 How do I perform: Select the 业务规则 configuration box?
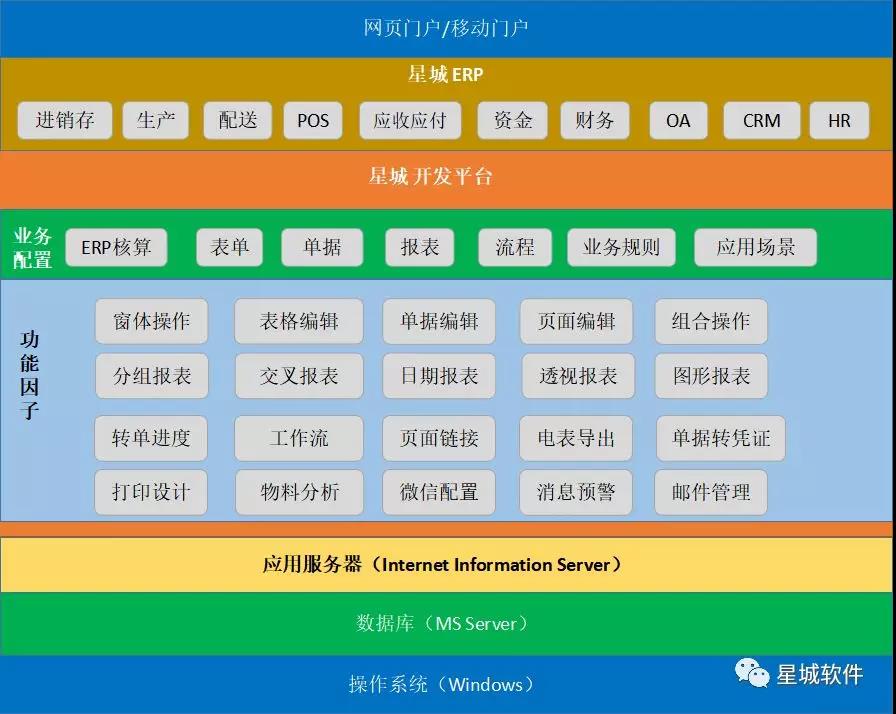pos(622,247)
